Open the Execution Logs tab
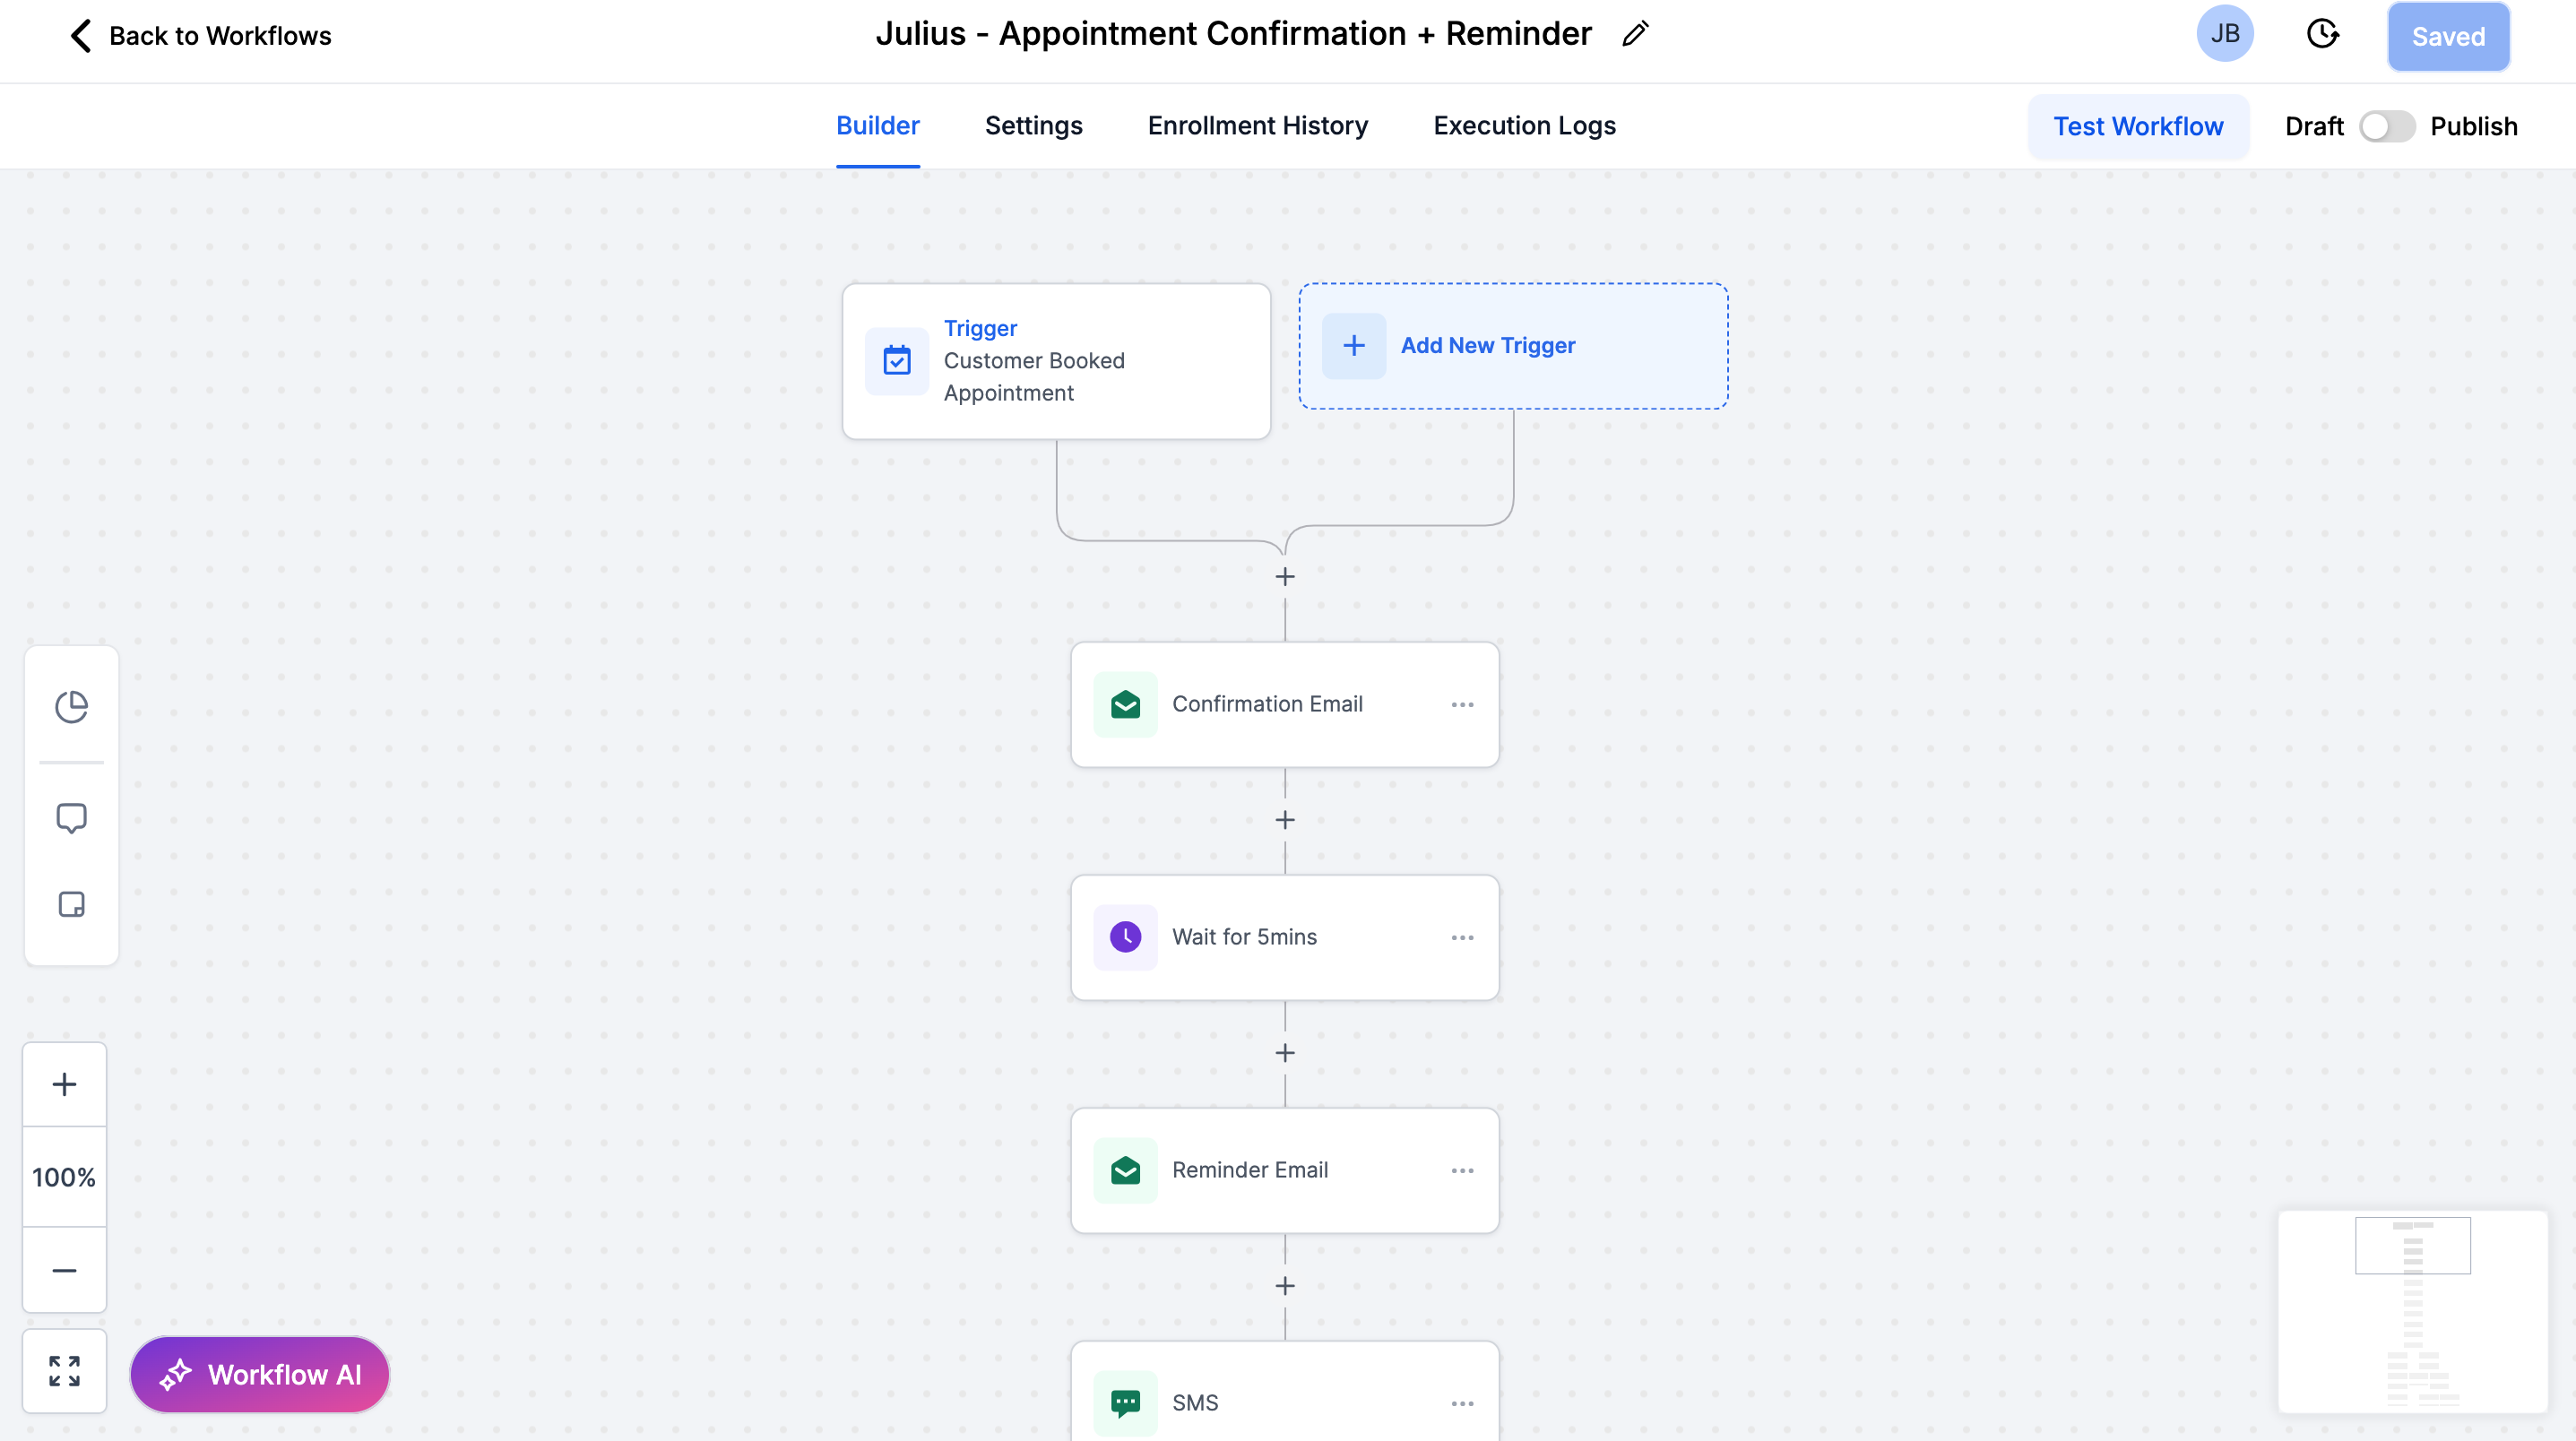Screen dimensions: 2576x1441 (x=1524, y=126)
